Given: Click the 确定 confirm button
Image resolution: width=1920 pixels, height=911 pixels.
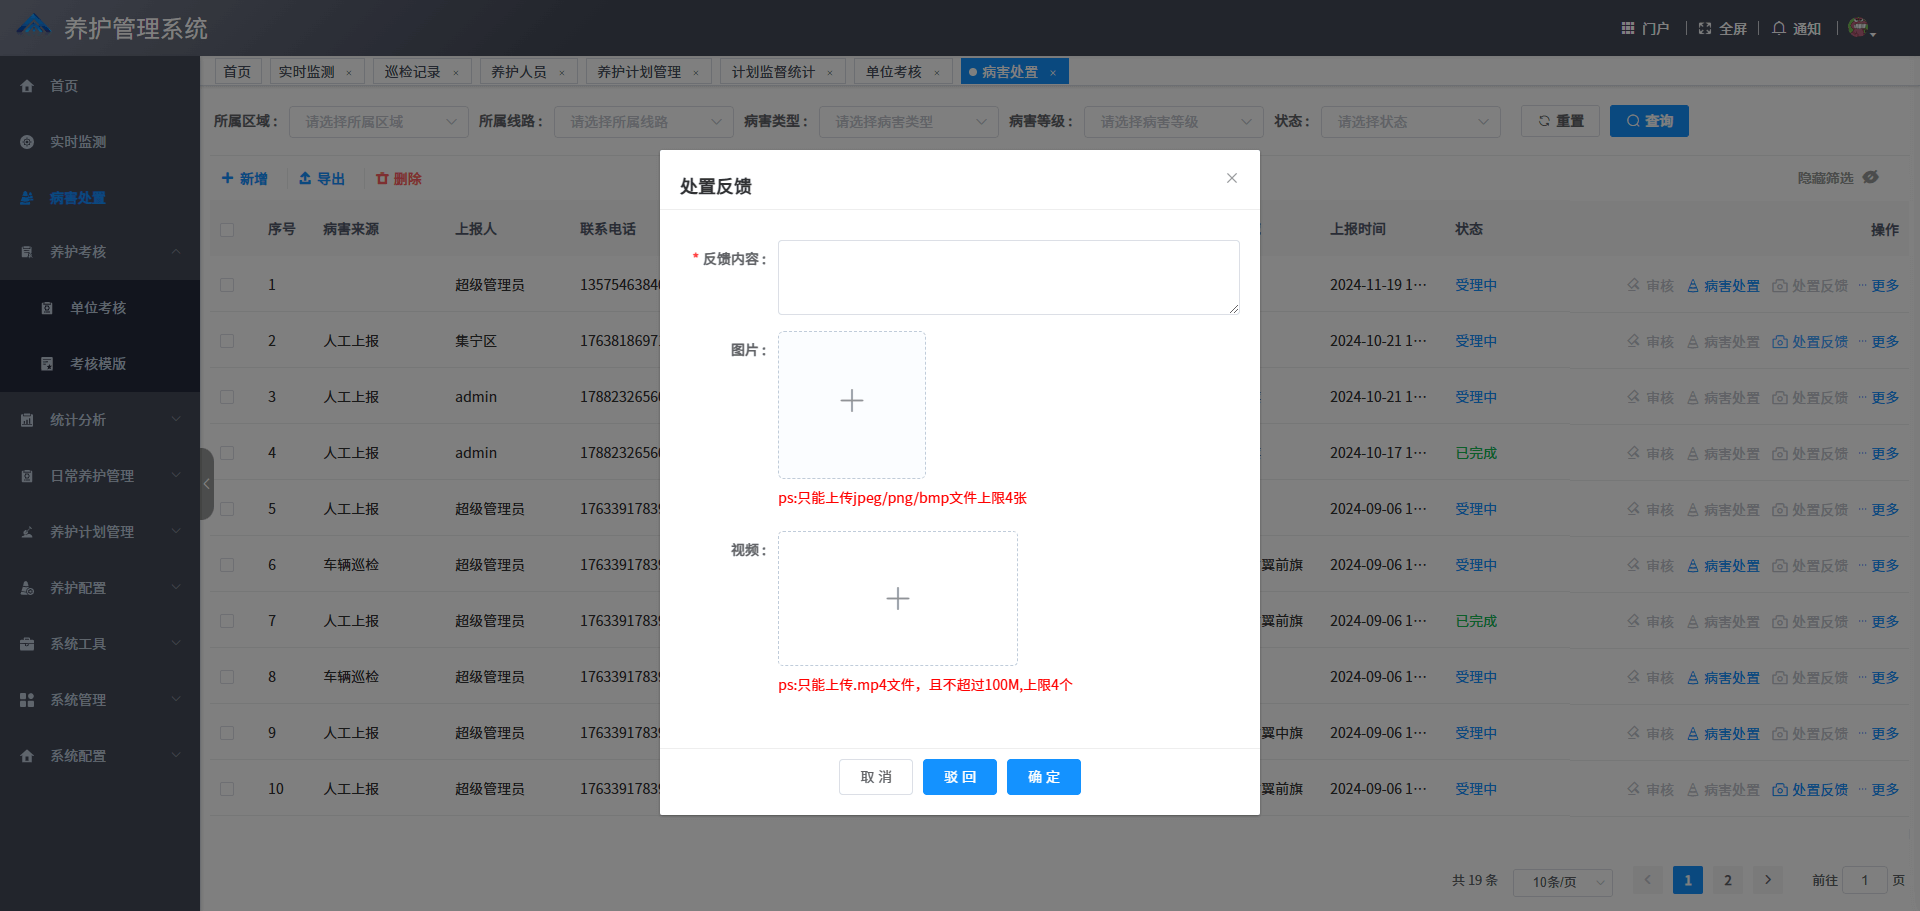Looking at the screenshot, I should point(1043,777).
